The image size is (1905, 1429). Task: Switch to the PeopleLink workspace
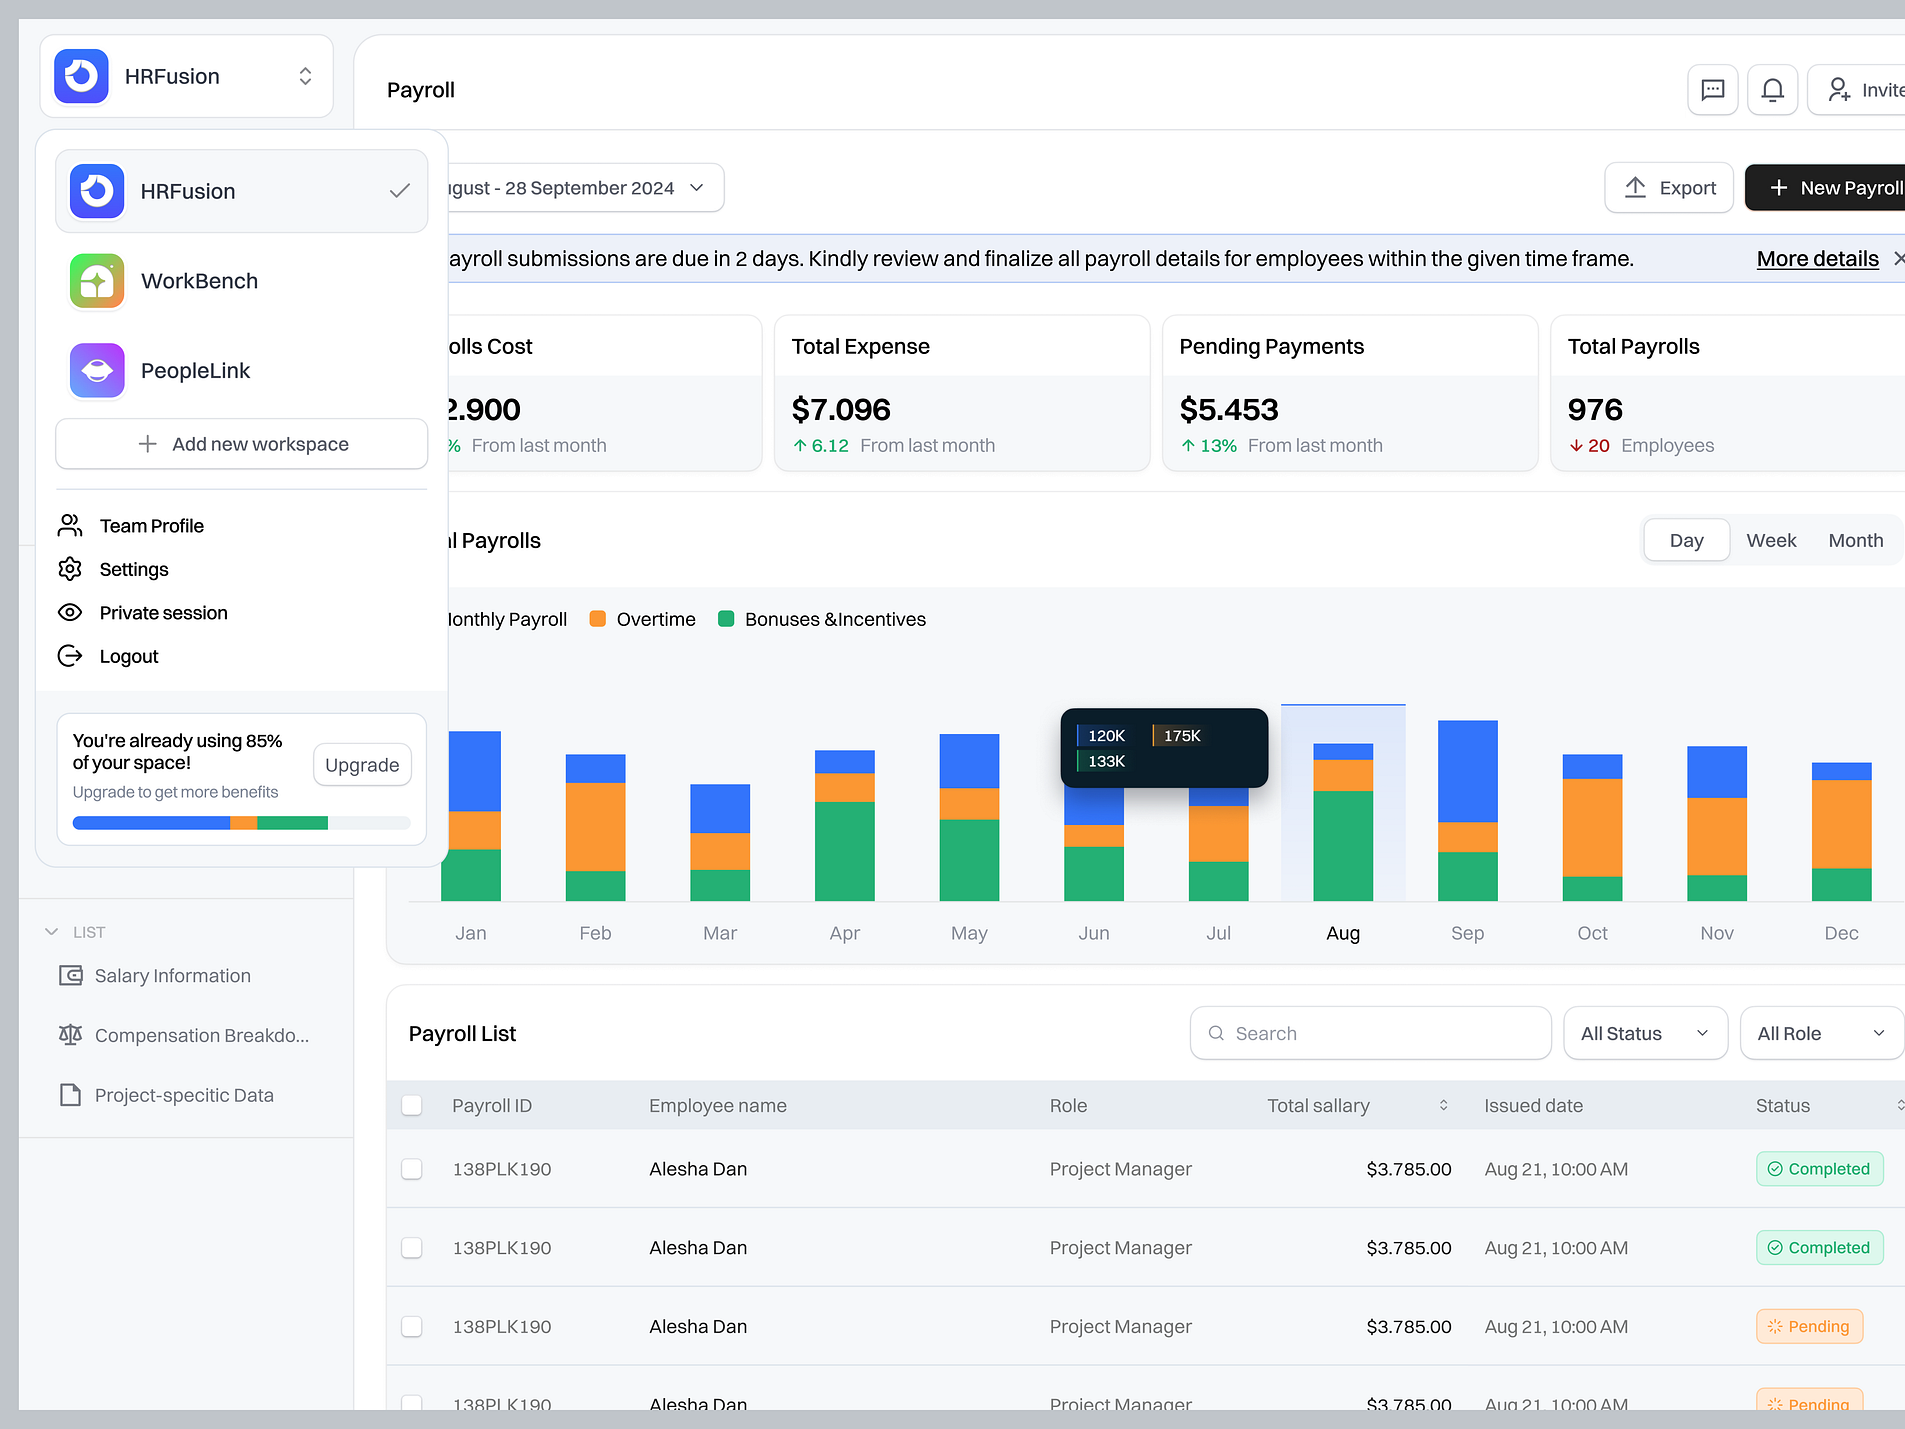(x=196, y=370)
